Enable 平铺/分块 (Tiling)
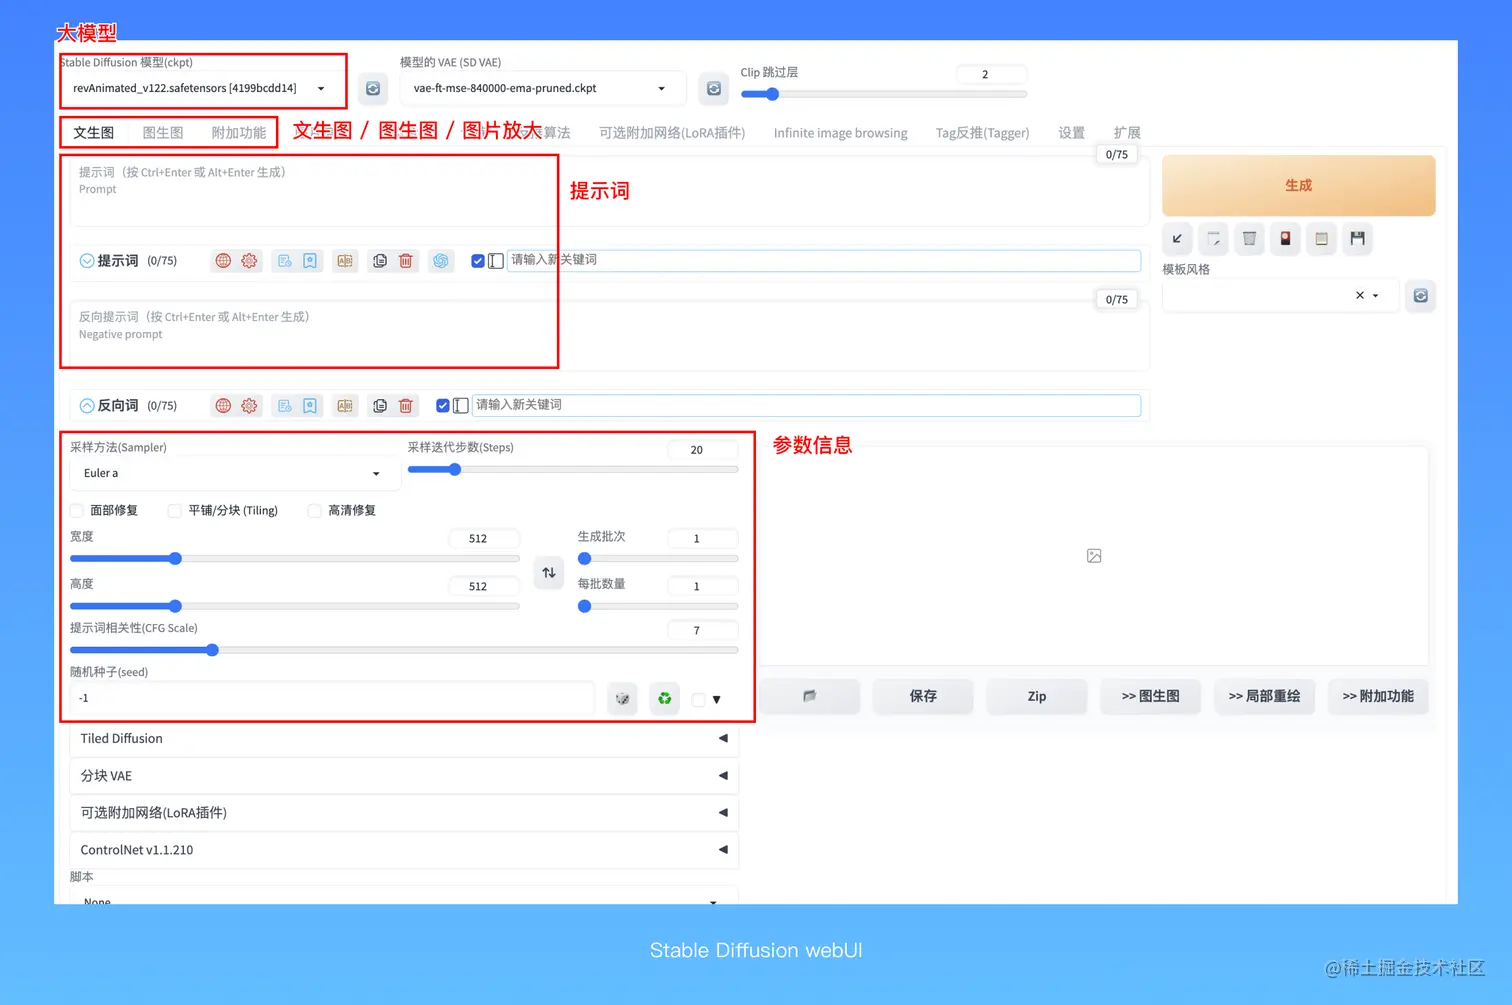Viewport: 1512px width, 1005px height. click(x=174, y=510)
